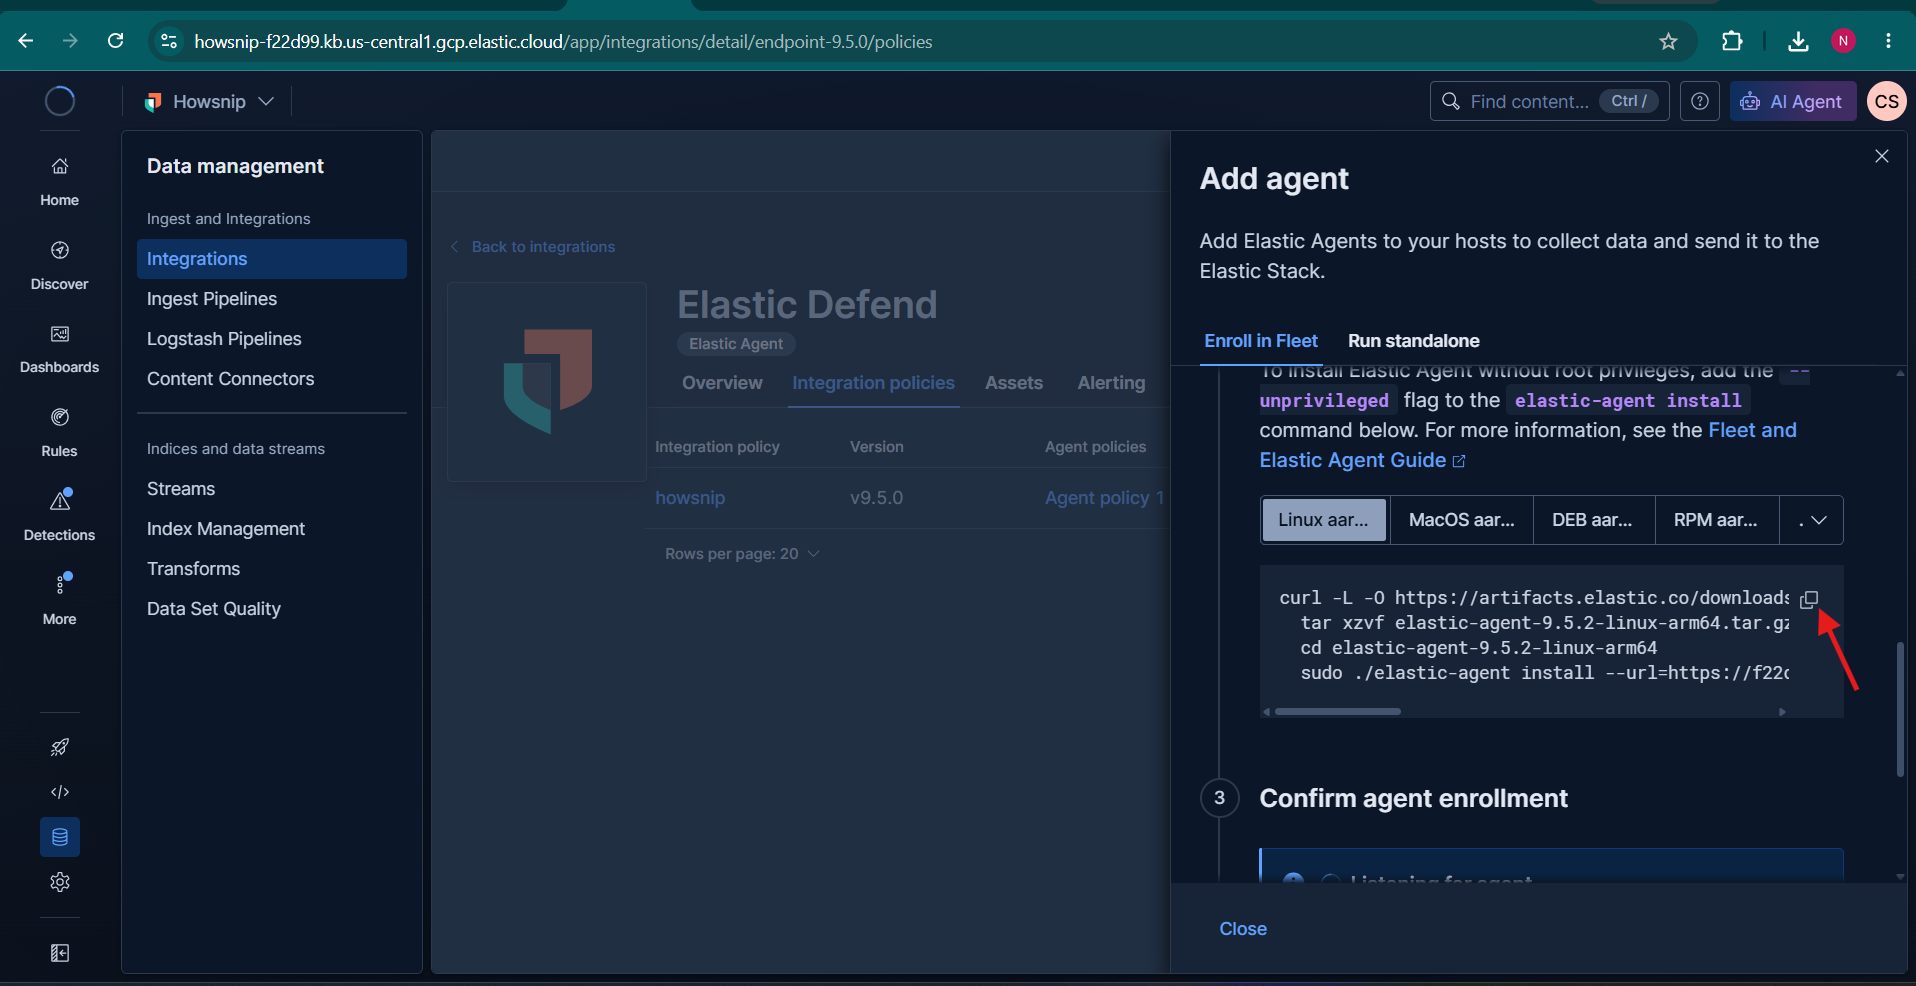Click the browser forward arrow

70,41
